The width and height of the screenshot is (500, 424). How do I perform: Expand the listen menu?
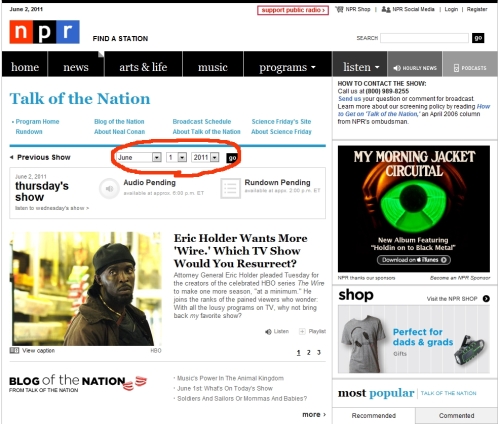360,67
